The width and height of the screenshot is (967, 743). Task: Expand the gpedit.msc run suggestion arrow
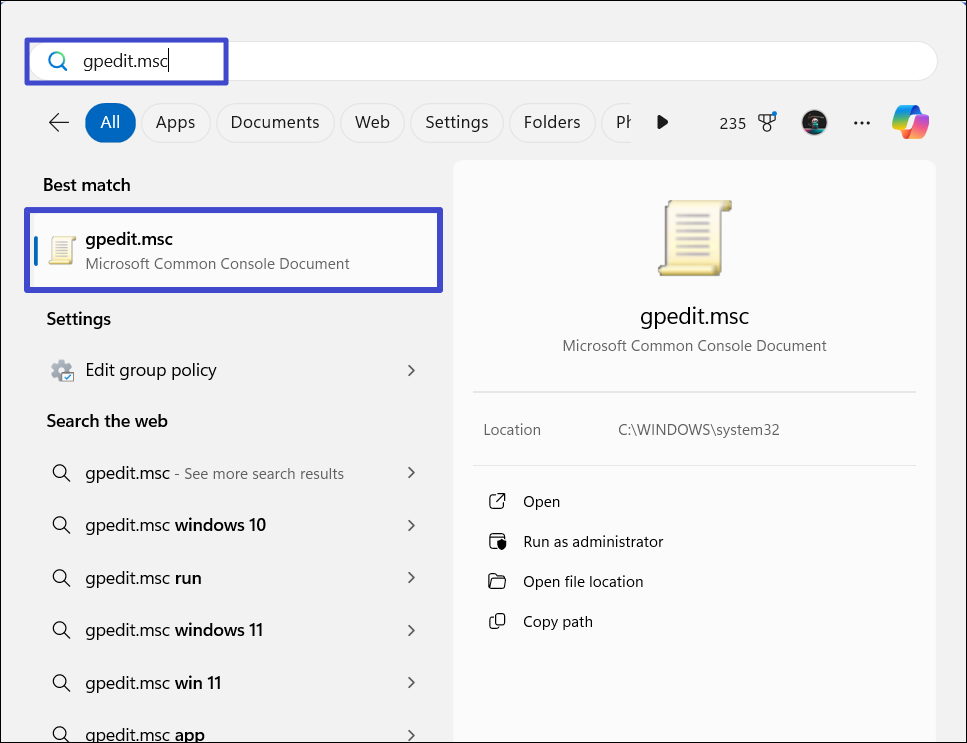point(411,578)
